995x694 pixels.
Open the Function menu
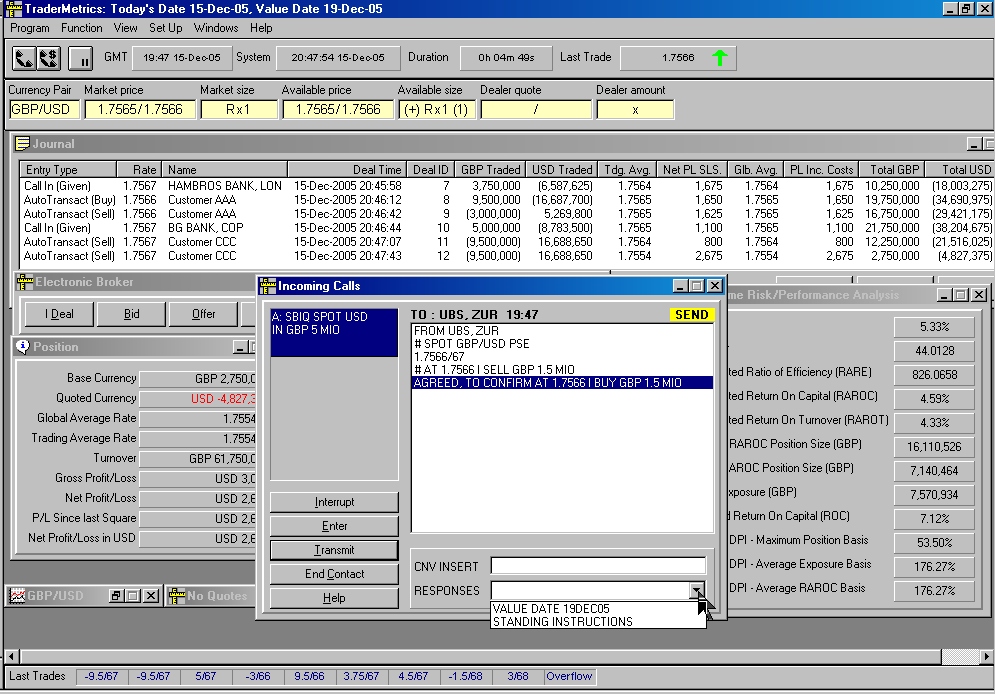82,28
